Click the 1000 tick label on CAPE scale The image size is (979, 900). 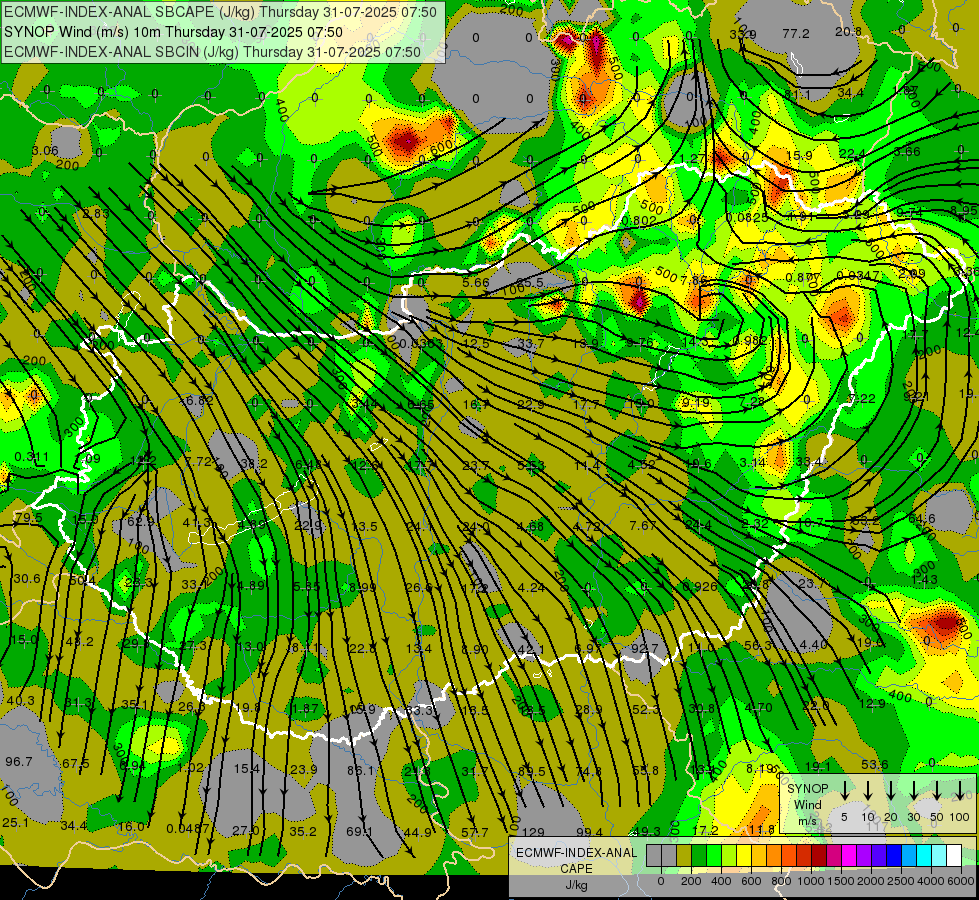(812, 881)
